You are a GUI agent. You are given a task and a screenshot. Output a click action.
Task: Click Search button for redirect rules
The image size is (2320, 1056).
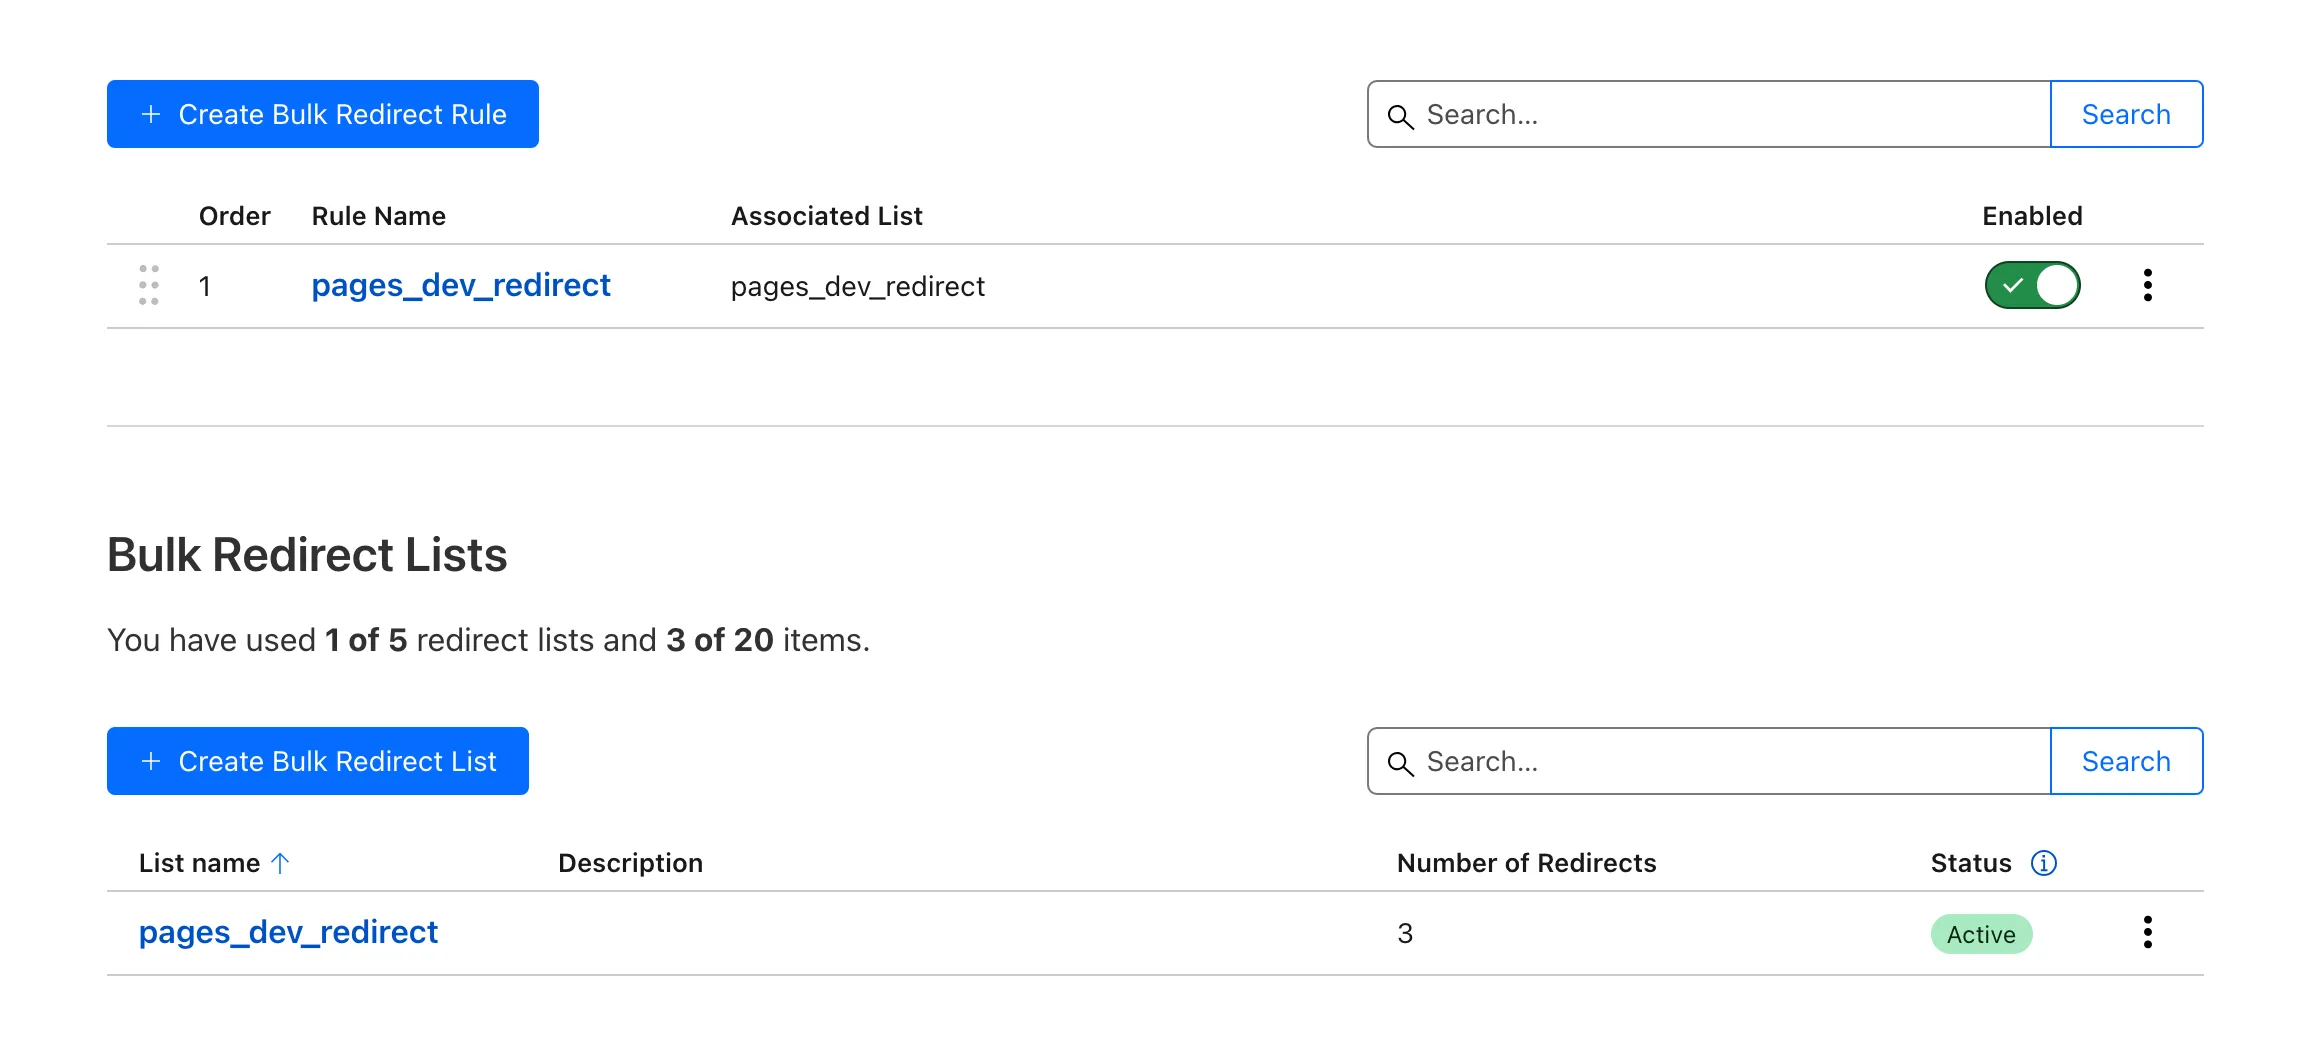(x=2126, y=114)
